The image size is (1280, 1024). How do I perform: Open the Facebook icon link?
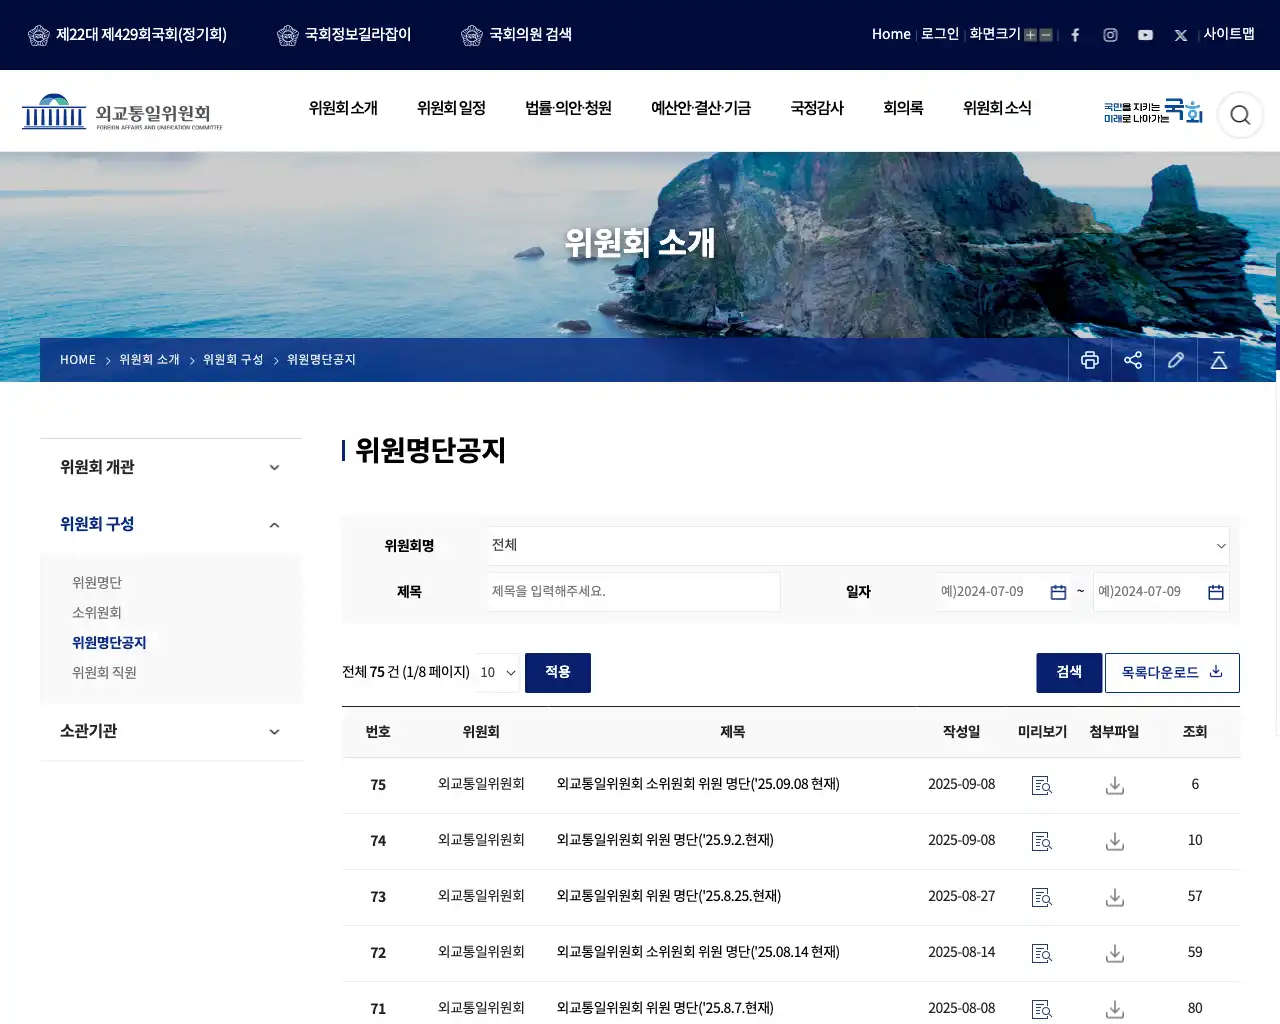coord(1075,35)
